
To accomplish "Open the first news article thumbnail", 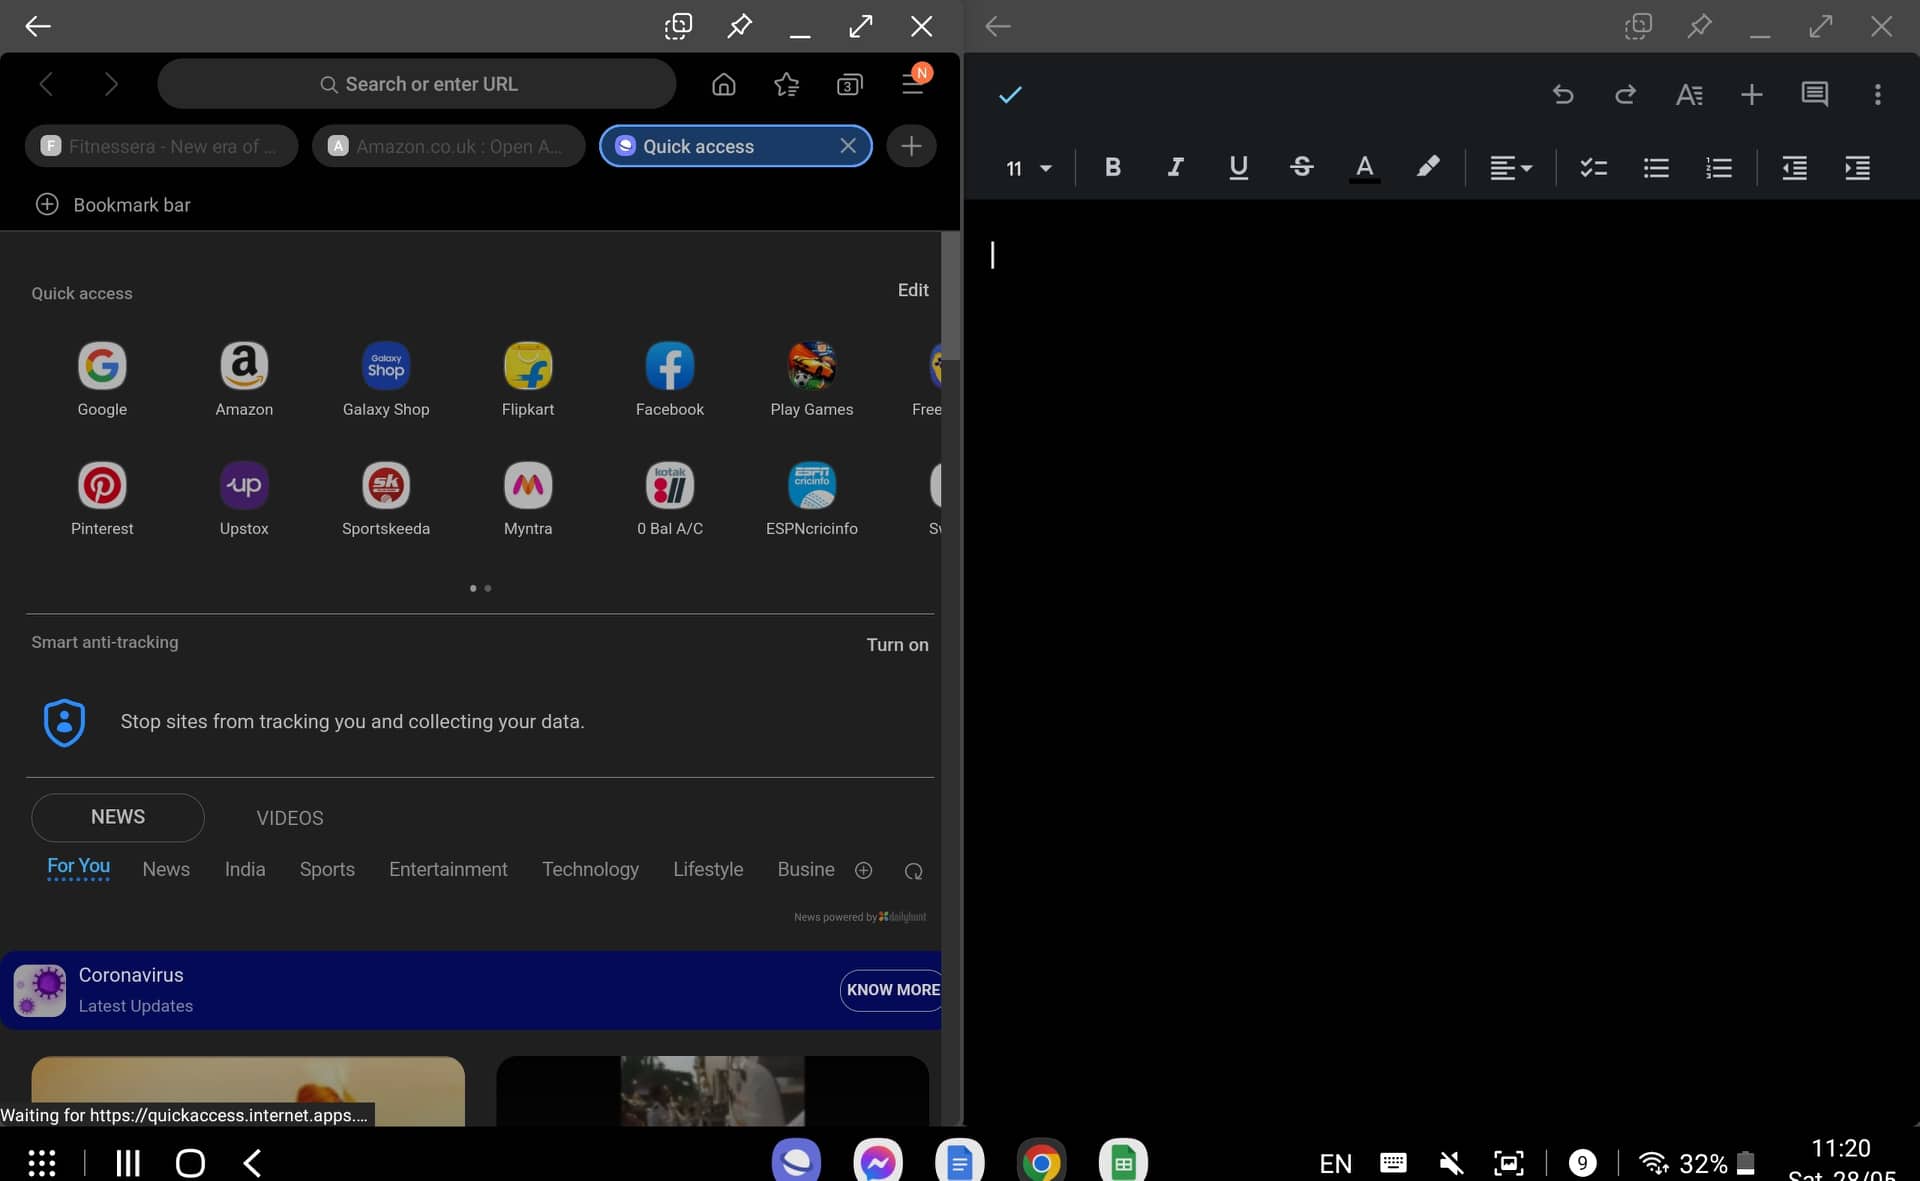I will click(248, 1090).
